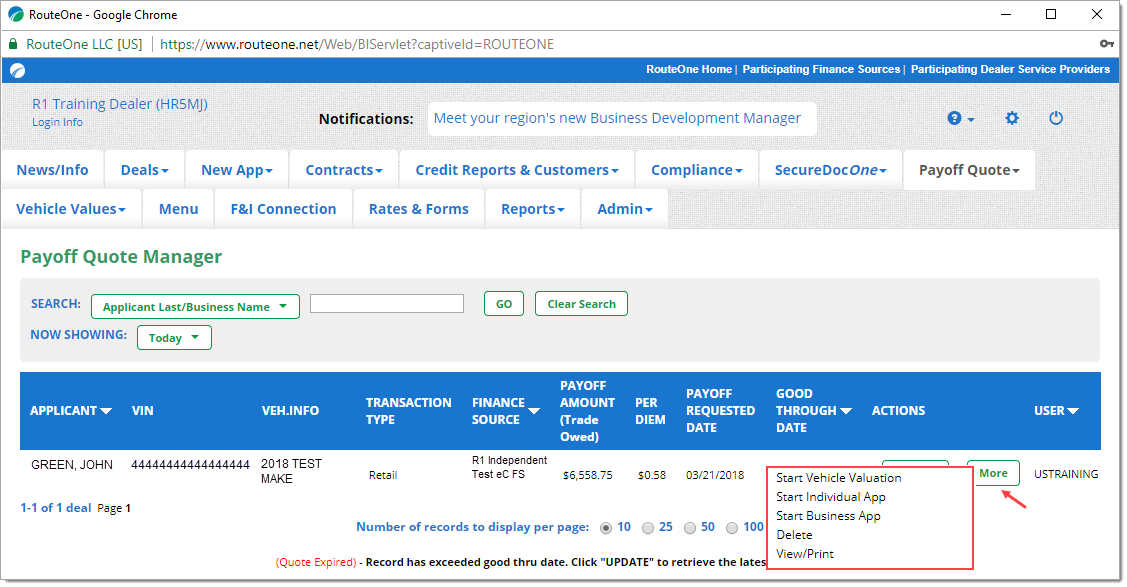Viewport: 1127px width, 587px height.
Task: Choose Start Individual App from More menu
Action: tap(831, 497)
